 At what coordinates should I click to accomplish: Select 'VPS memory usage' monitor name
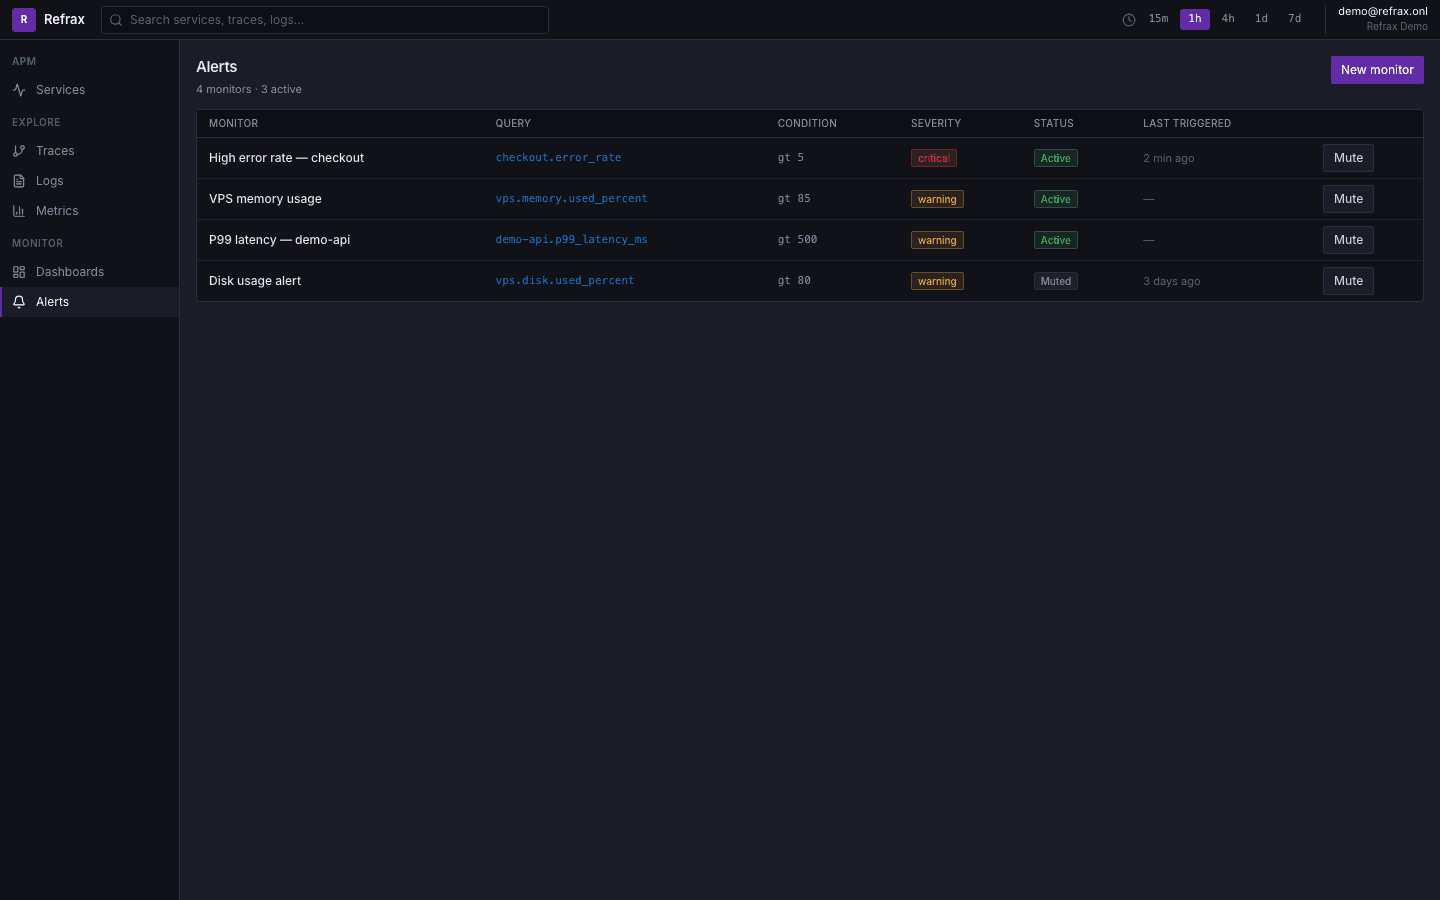[265, 199]
